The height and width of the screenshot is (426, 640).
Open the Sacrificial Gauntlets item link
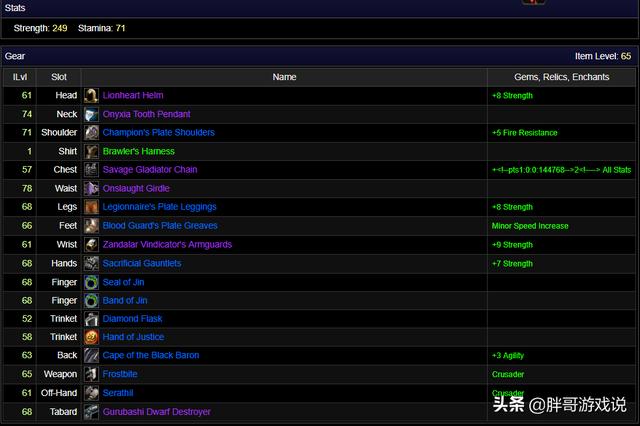click(142, 264)
